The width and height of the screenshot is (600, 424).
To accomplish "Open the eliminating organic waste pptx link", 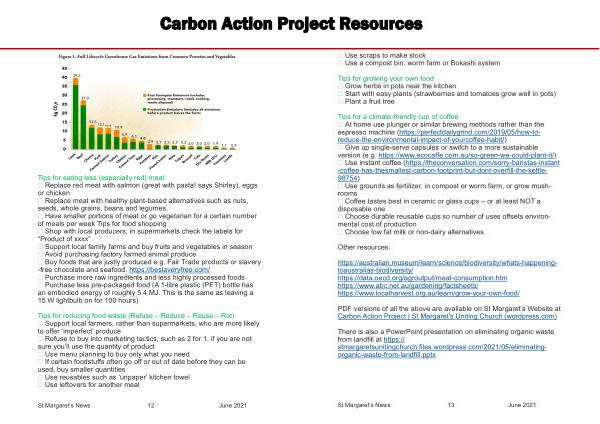I will 442,347.
